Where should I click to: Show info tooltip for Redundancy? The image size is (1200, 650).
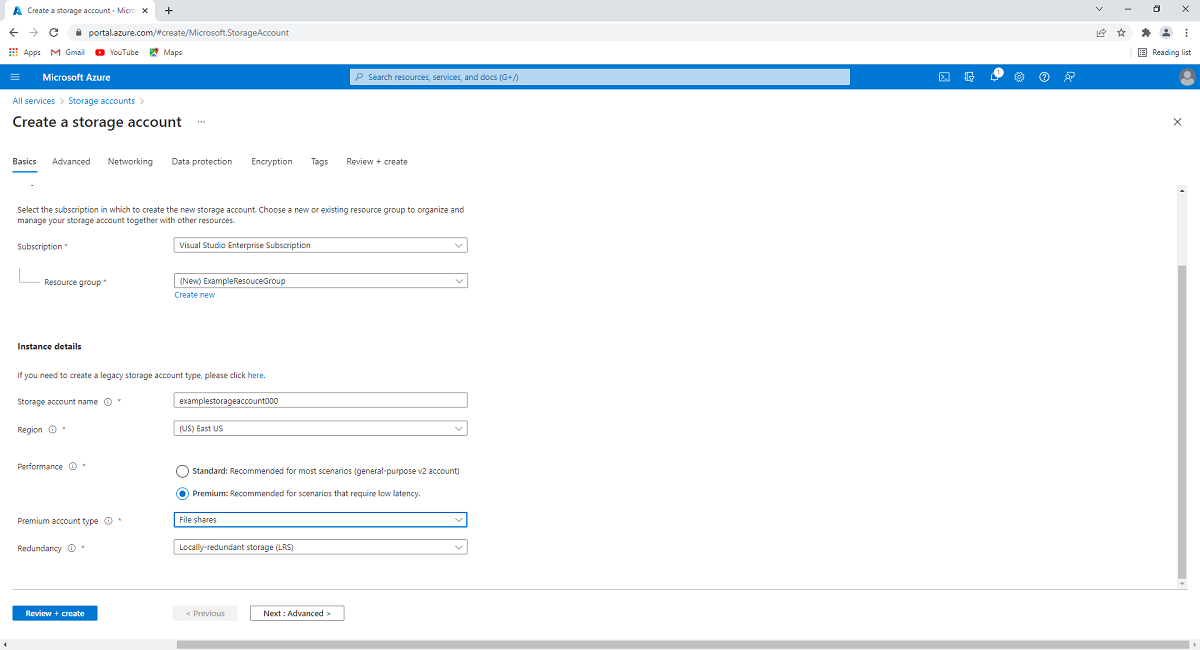[x=71, y=548]
